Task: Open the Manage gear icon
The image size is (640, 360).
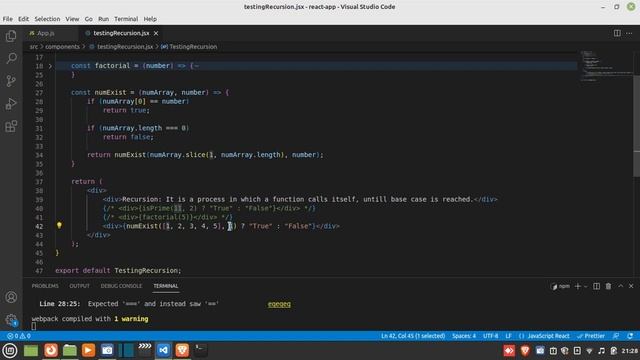Action: (11, 320)
